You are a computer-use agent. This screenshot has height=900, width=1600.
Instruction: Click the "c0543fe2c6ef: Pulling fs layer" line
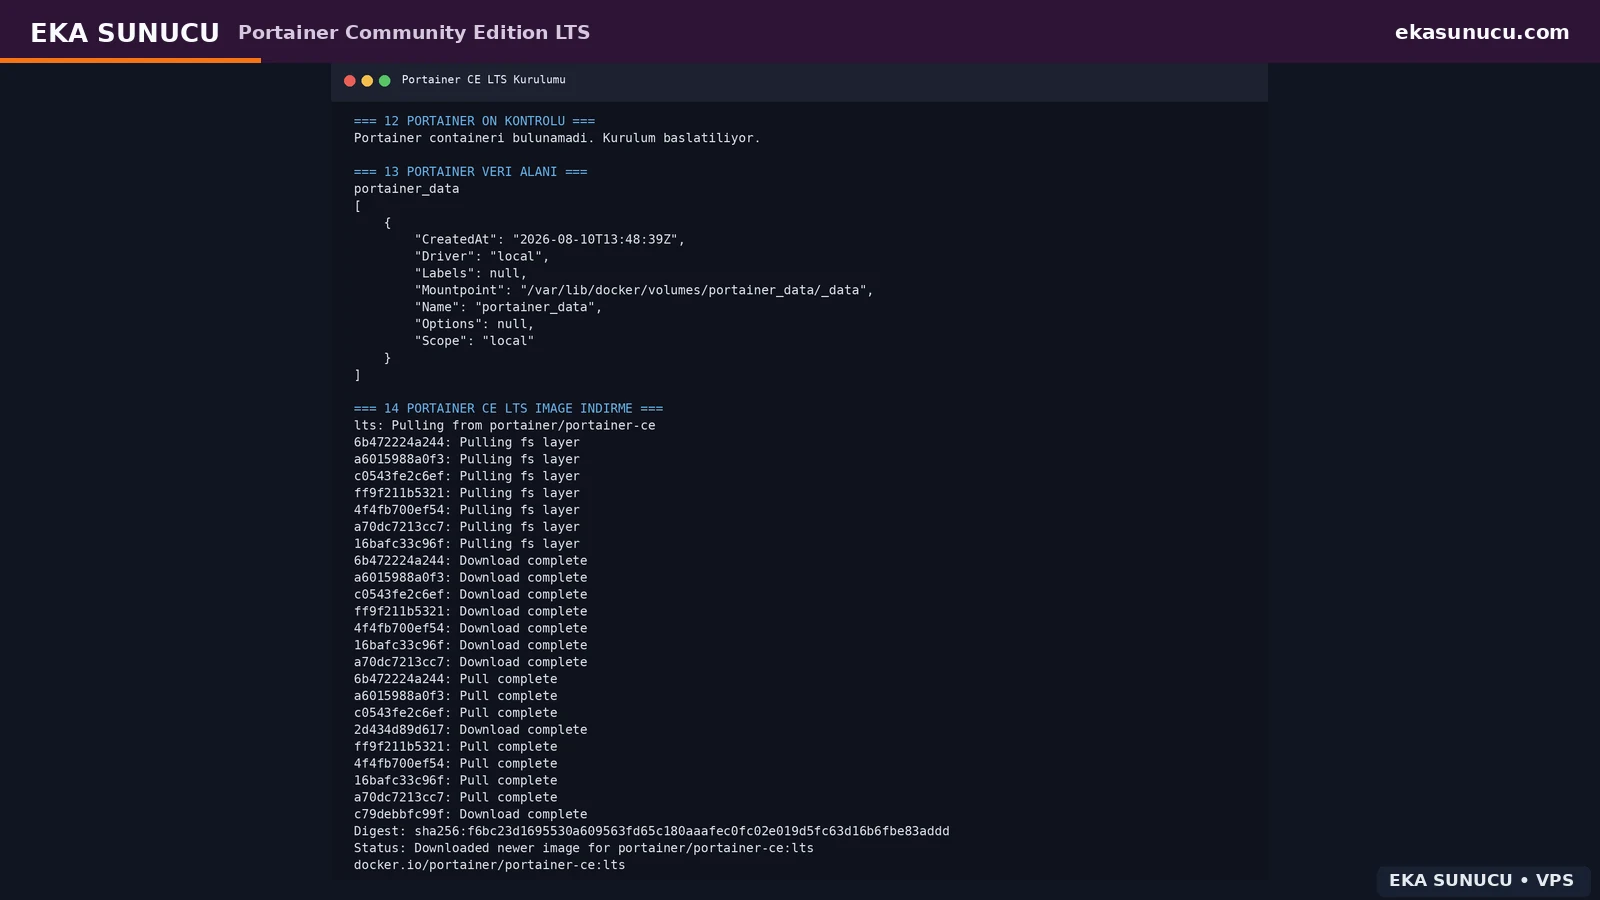click(x=467, y=477)
